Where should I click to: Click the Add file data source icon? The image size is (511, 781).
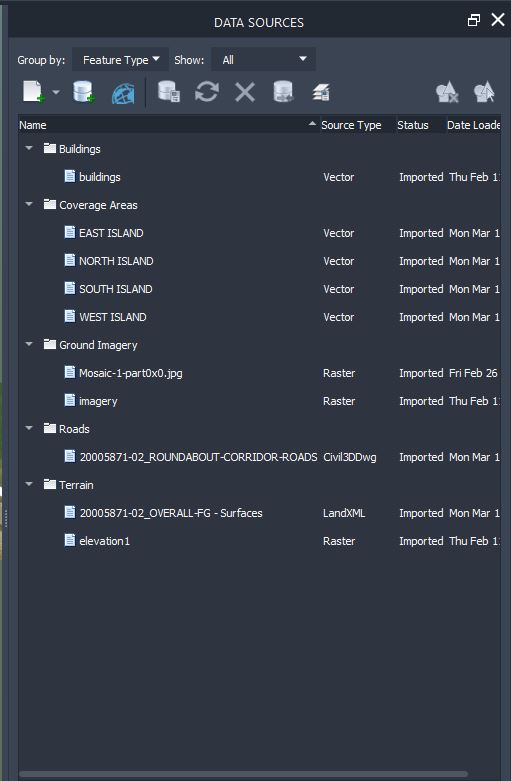[x=33, y=92]
